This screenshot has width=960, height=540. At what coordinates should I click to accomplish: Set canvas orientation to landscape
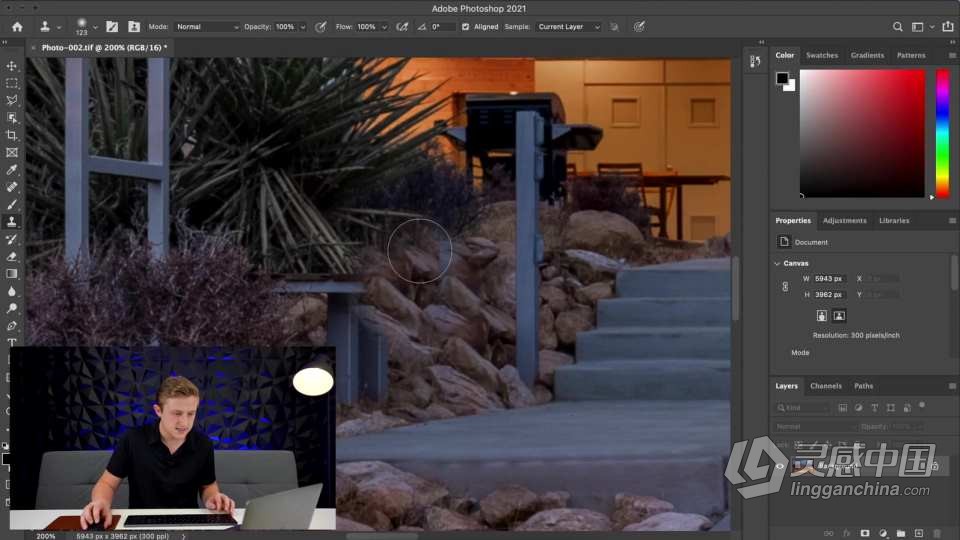[x=839, y=316]
